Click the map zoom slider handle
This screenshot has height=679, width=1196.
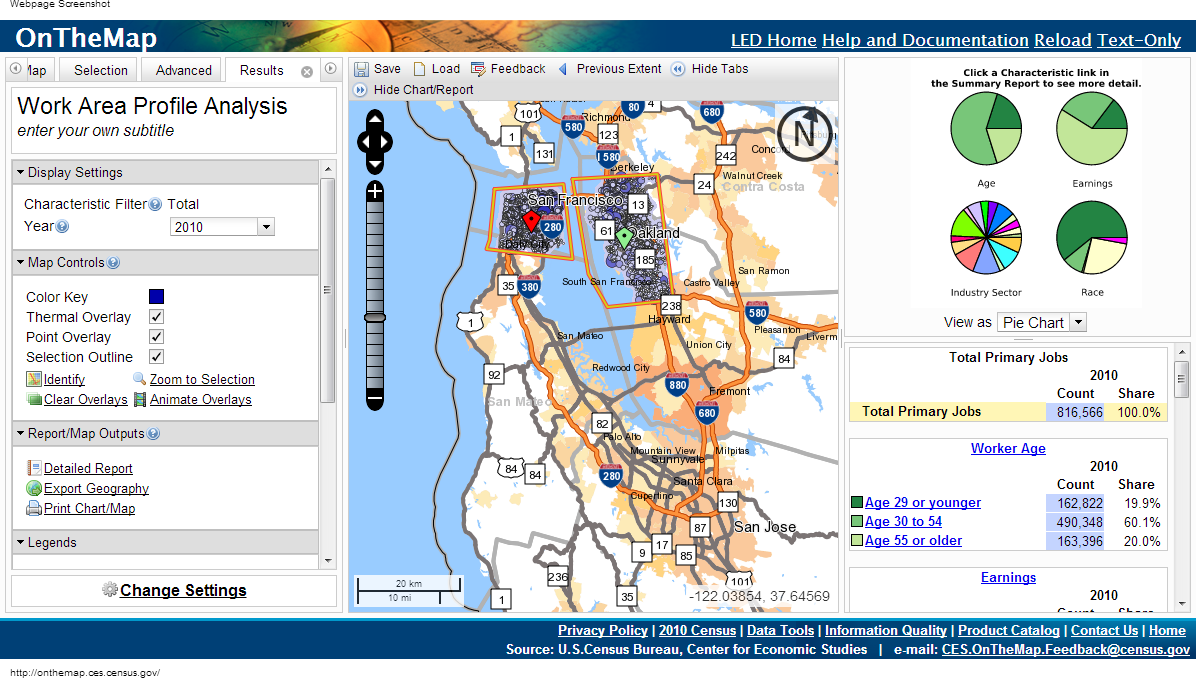[375, 317]
